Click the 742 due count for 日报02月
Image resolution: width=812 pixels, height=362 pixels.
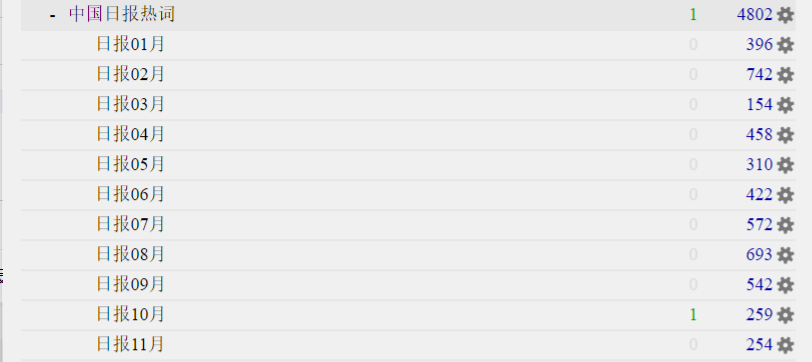point(759,75)
